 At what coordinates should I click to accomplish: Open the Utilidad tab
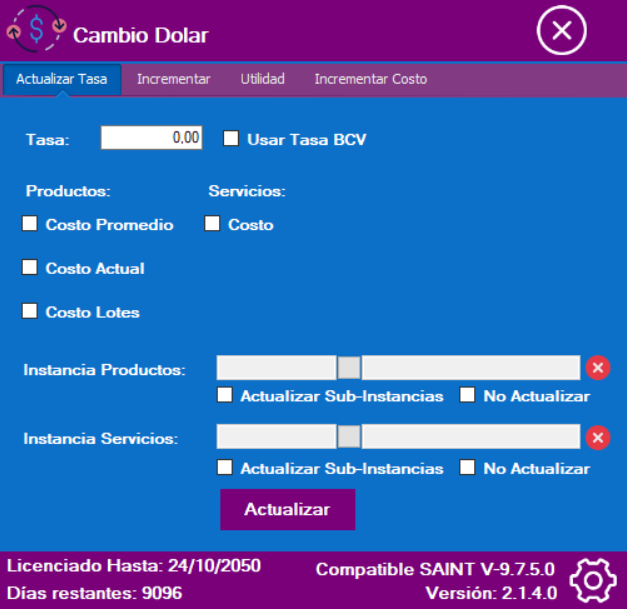[x=262, y=79]
